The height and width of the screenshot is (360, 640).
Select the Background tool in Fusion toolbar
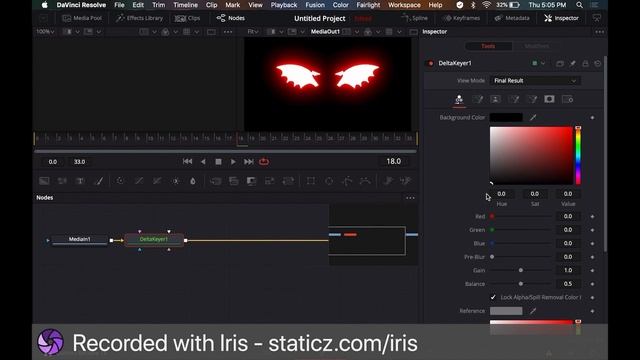coord(44,181)
